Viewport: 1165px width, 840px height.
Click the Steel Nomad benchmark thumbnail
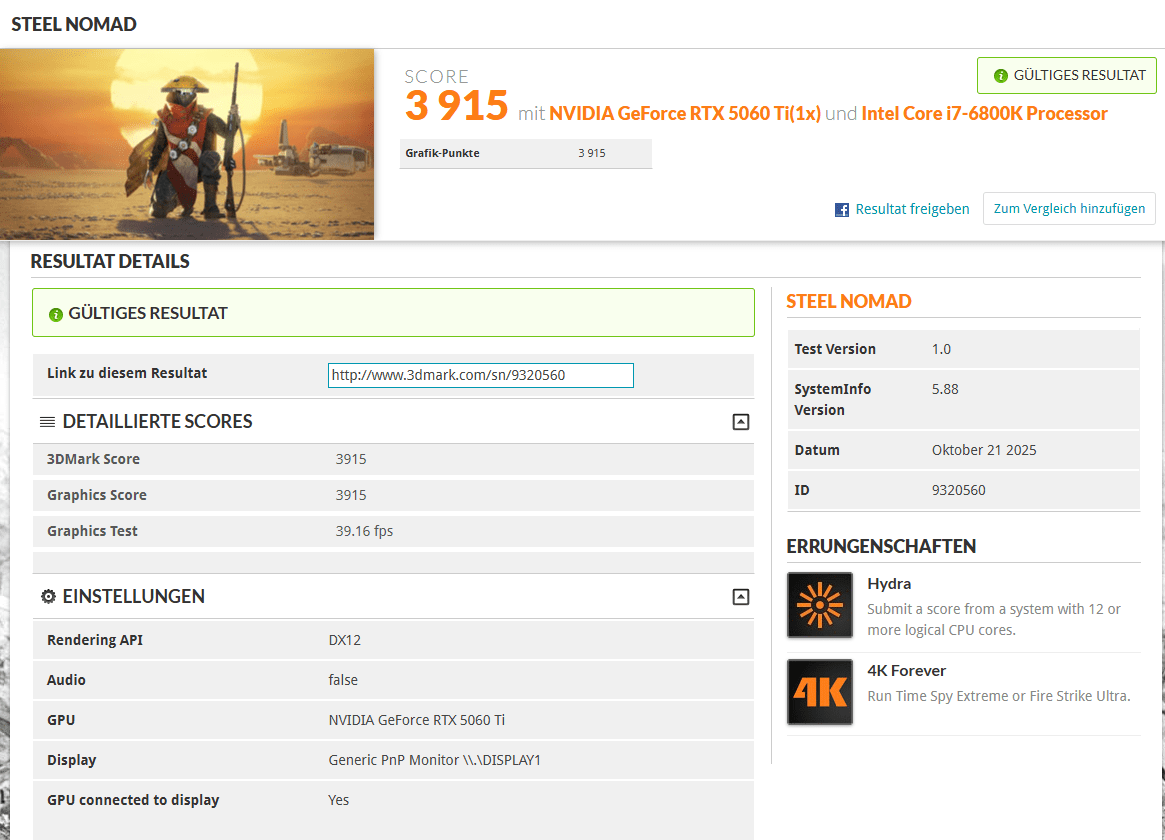coord(187,144)
